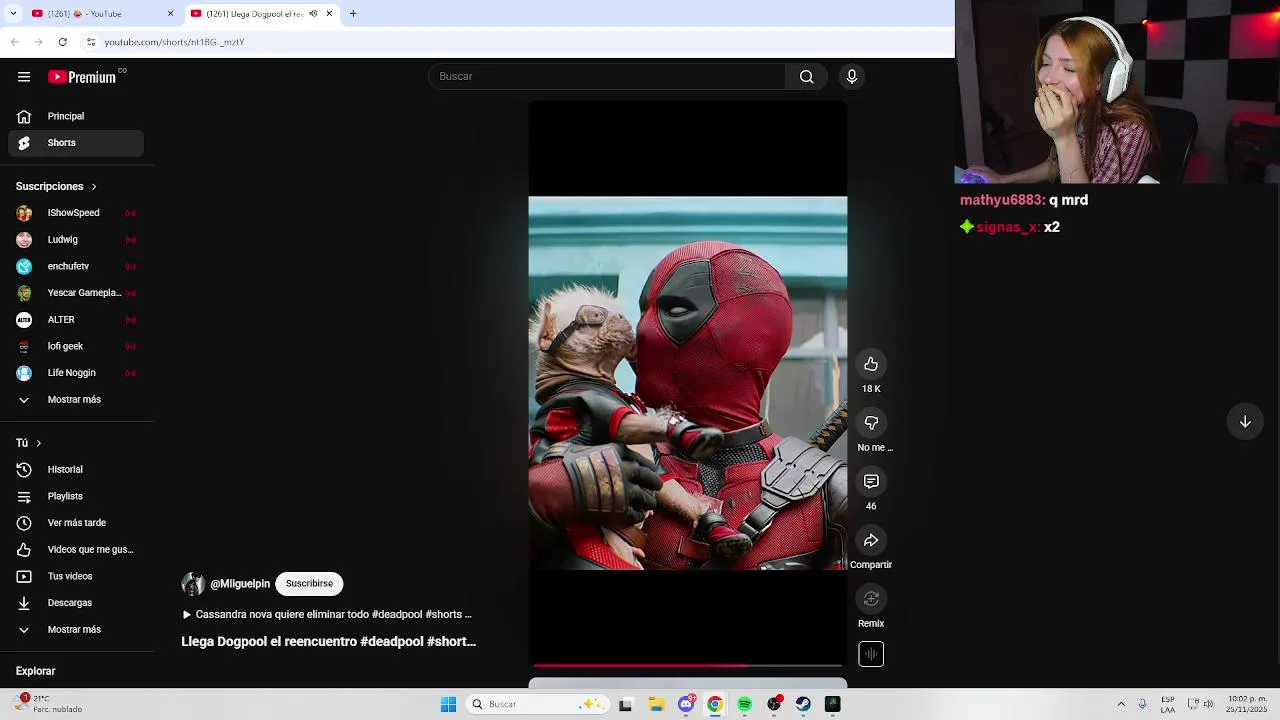This screenshot has height=720, width=1280.
Task: Like the short with thumbs up
Action: [871, 364]
